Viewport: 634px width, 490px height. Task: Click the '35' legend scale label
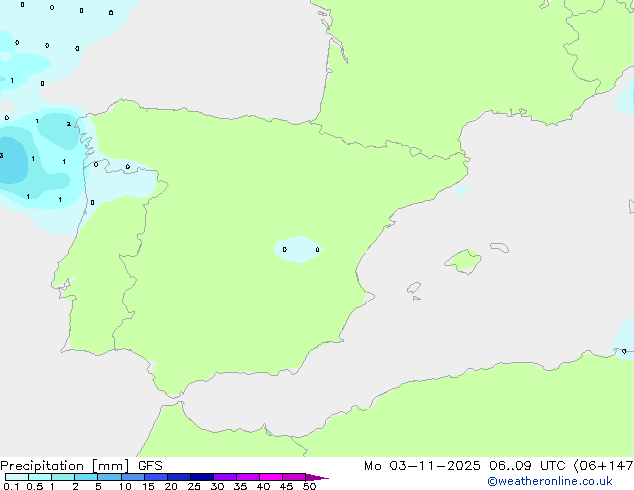(x=240, y=486)
